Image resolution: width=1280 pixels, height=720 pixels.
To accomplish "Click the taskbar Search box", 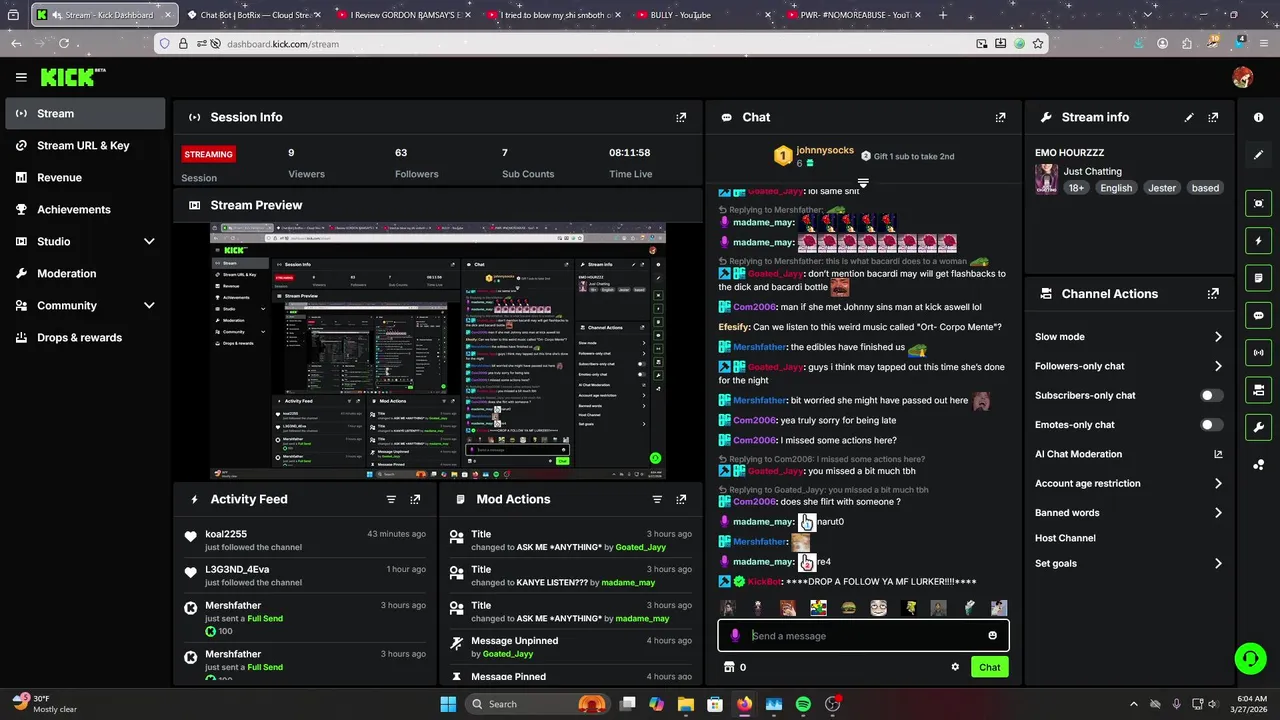I will pos(538,704).
